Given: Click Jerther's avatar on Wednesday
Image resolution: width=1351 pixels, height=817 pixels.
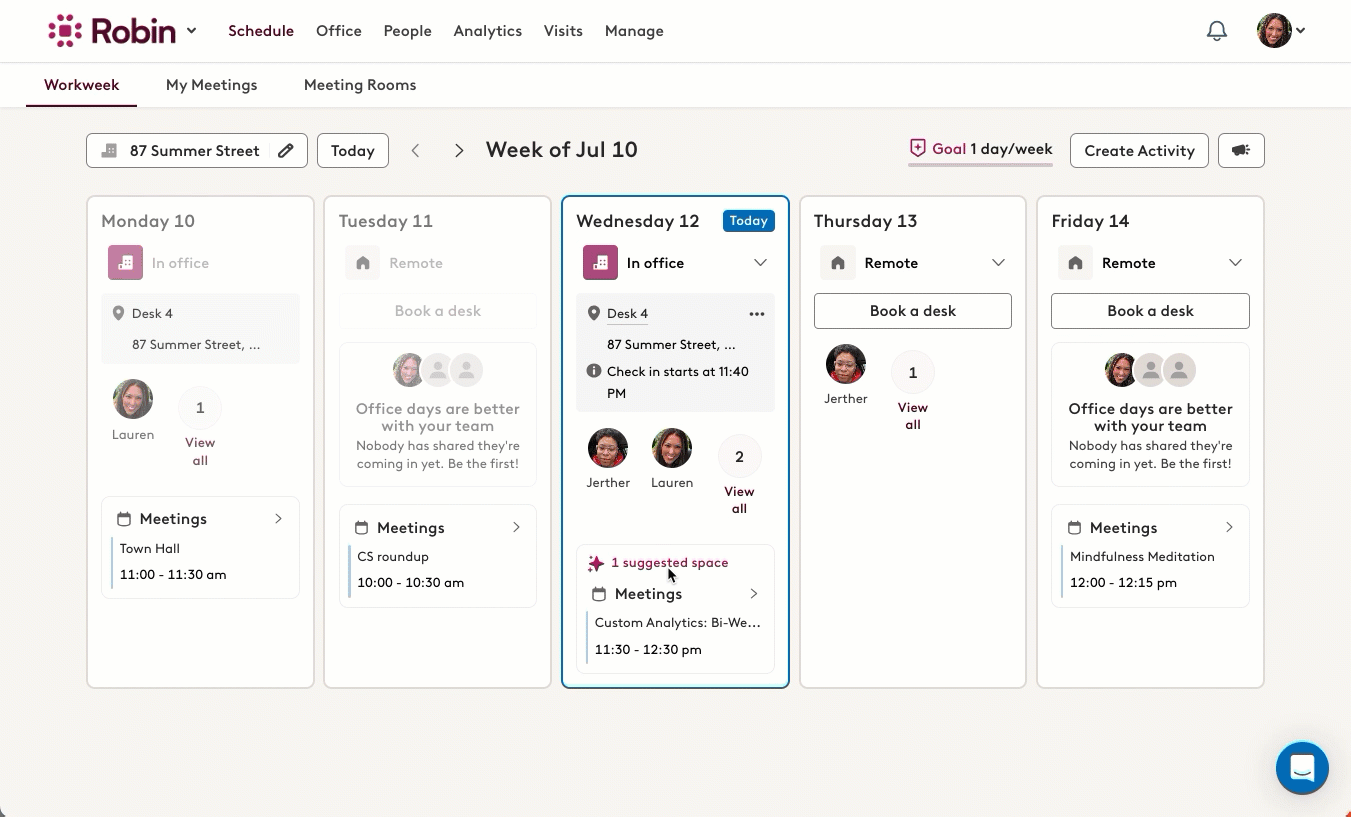Looking at the screenshot, I should [x=608, y=448].
